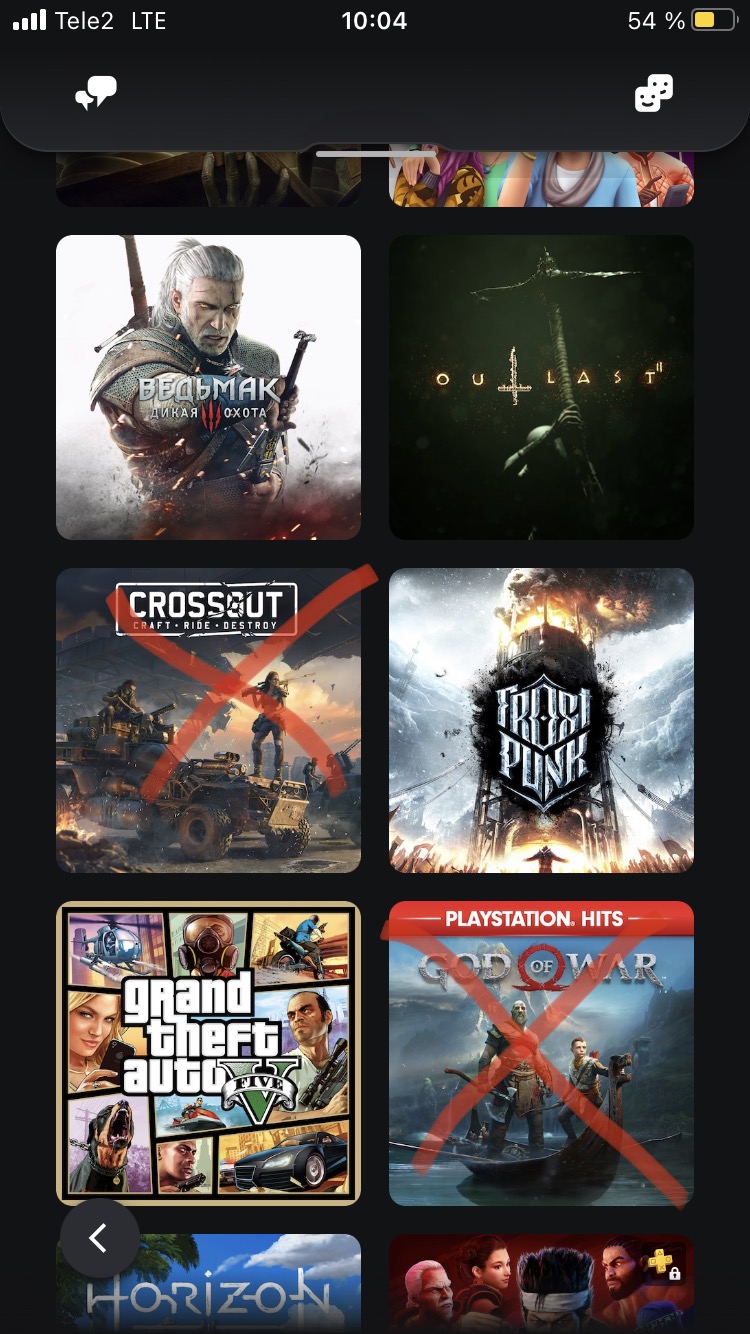Select the Crossout game cover
This screenshot has height=1334, width=750.
point(208,720)
